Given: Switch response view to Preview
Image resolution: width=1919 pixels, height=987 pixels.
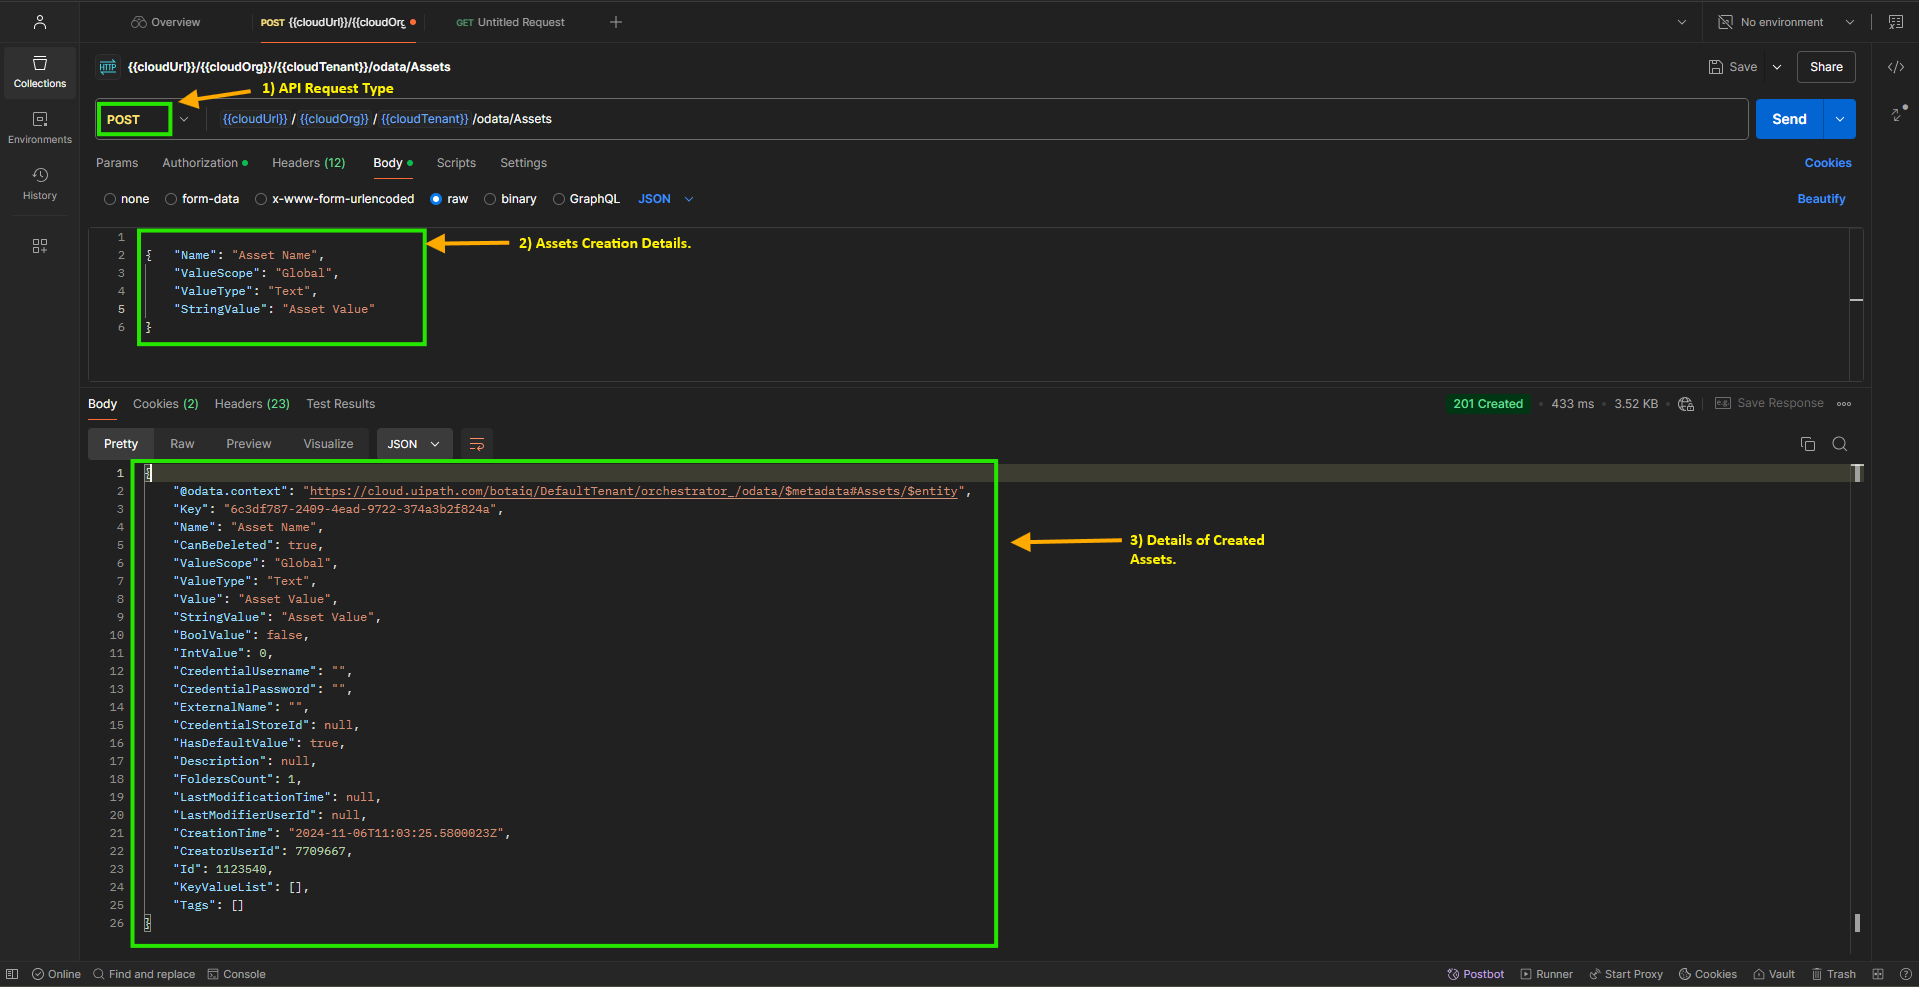Looking at the screenshot, I should (248, 444).
